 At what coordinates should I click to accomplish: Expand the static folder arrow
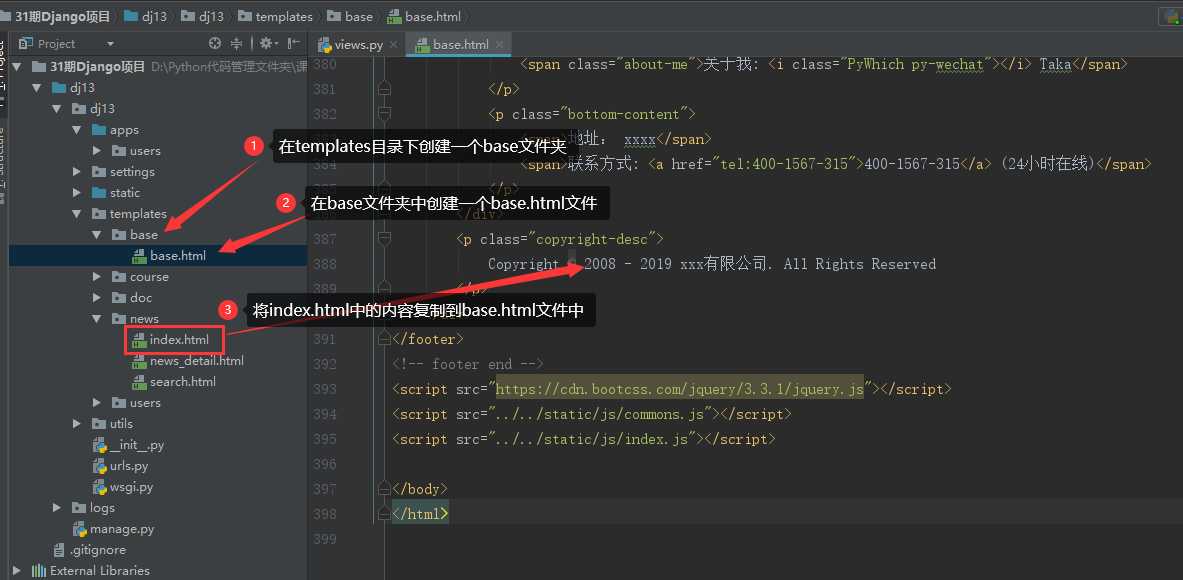tap(76, 193)
